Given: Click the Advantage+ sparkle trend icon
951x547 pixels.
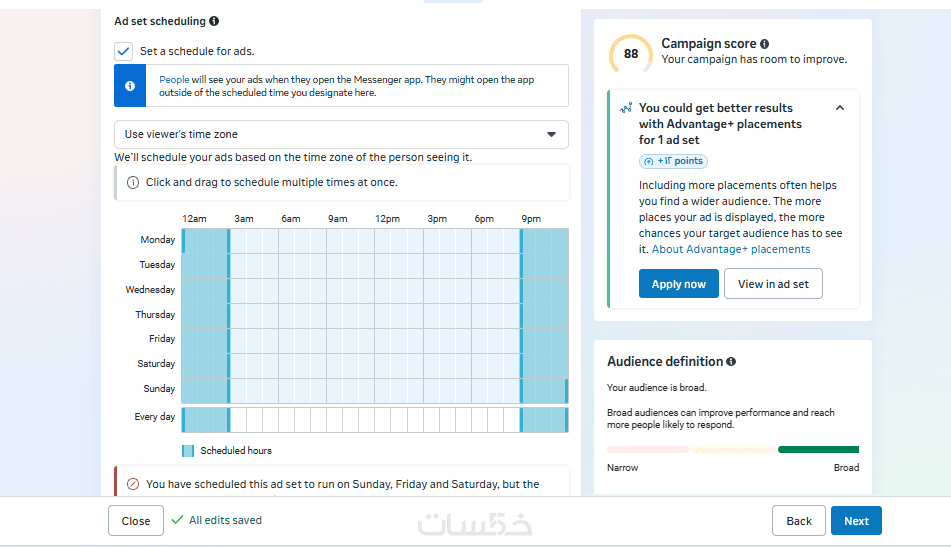Looking at the screenshot, I should (x=626, y=108).
